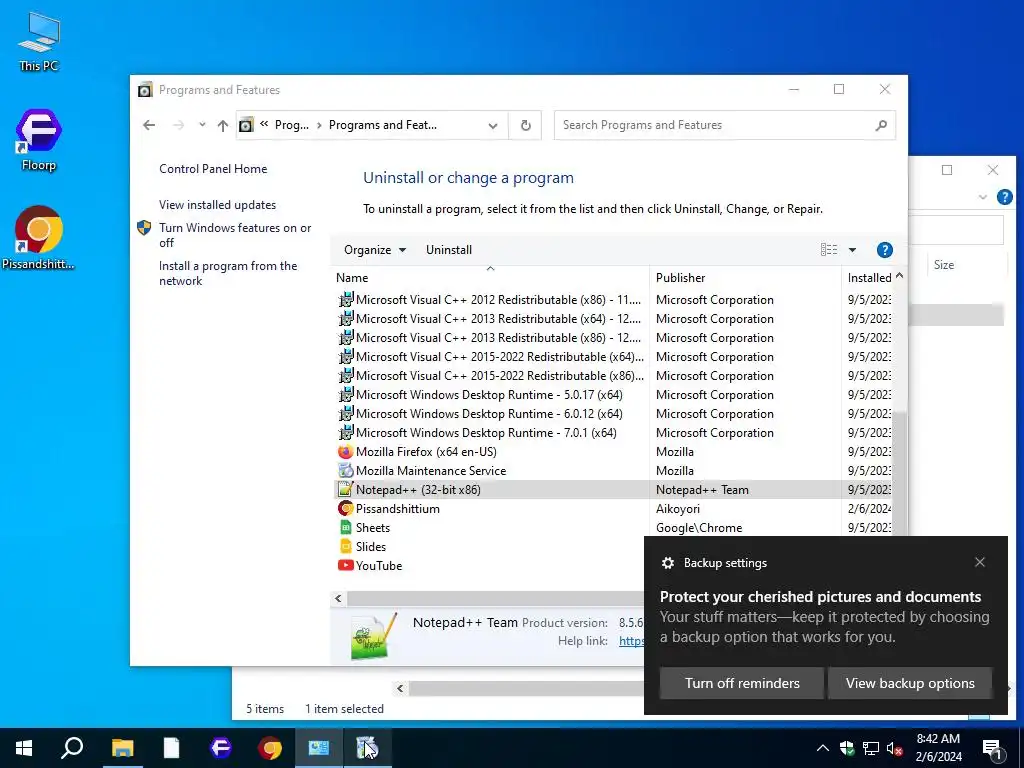Open the Start menu

click(x=24, y=748)
